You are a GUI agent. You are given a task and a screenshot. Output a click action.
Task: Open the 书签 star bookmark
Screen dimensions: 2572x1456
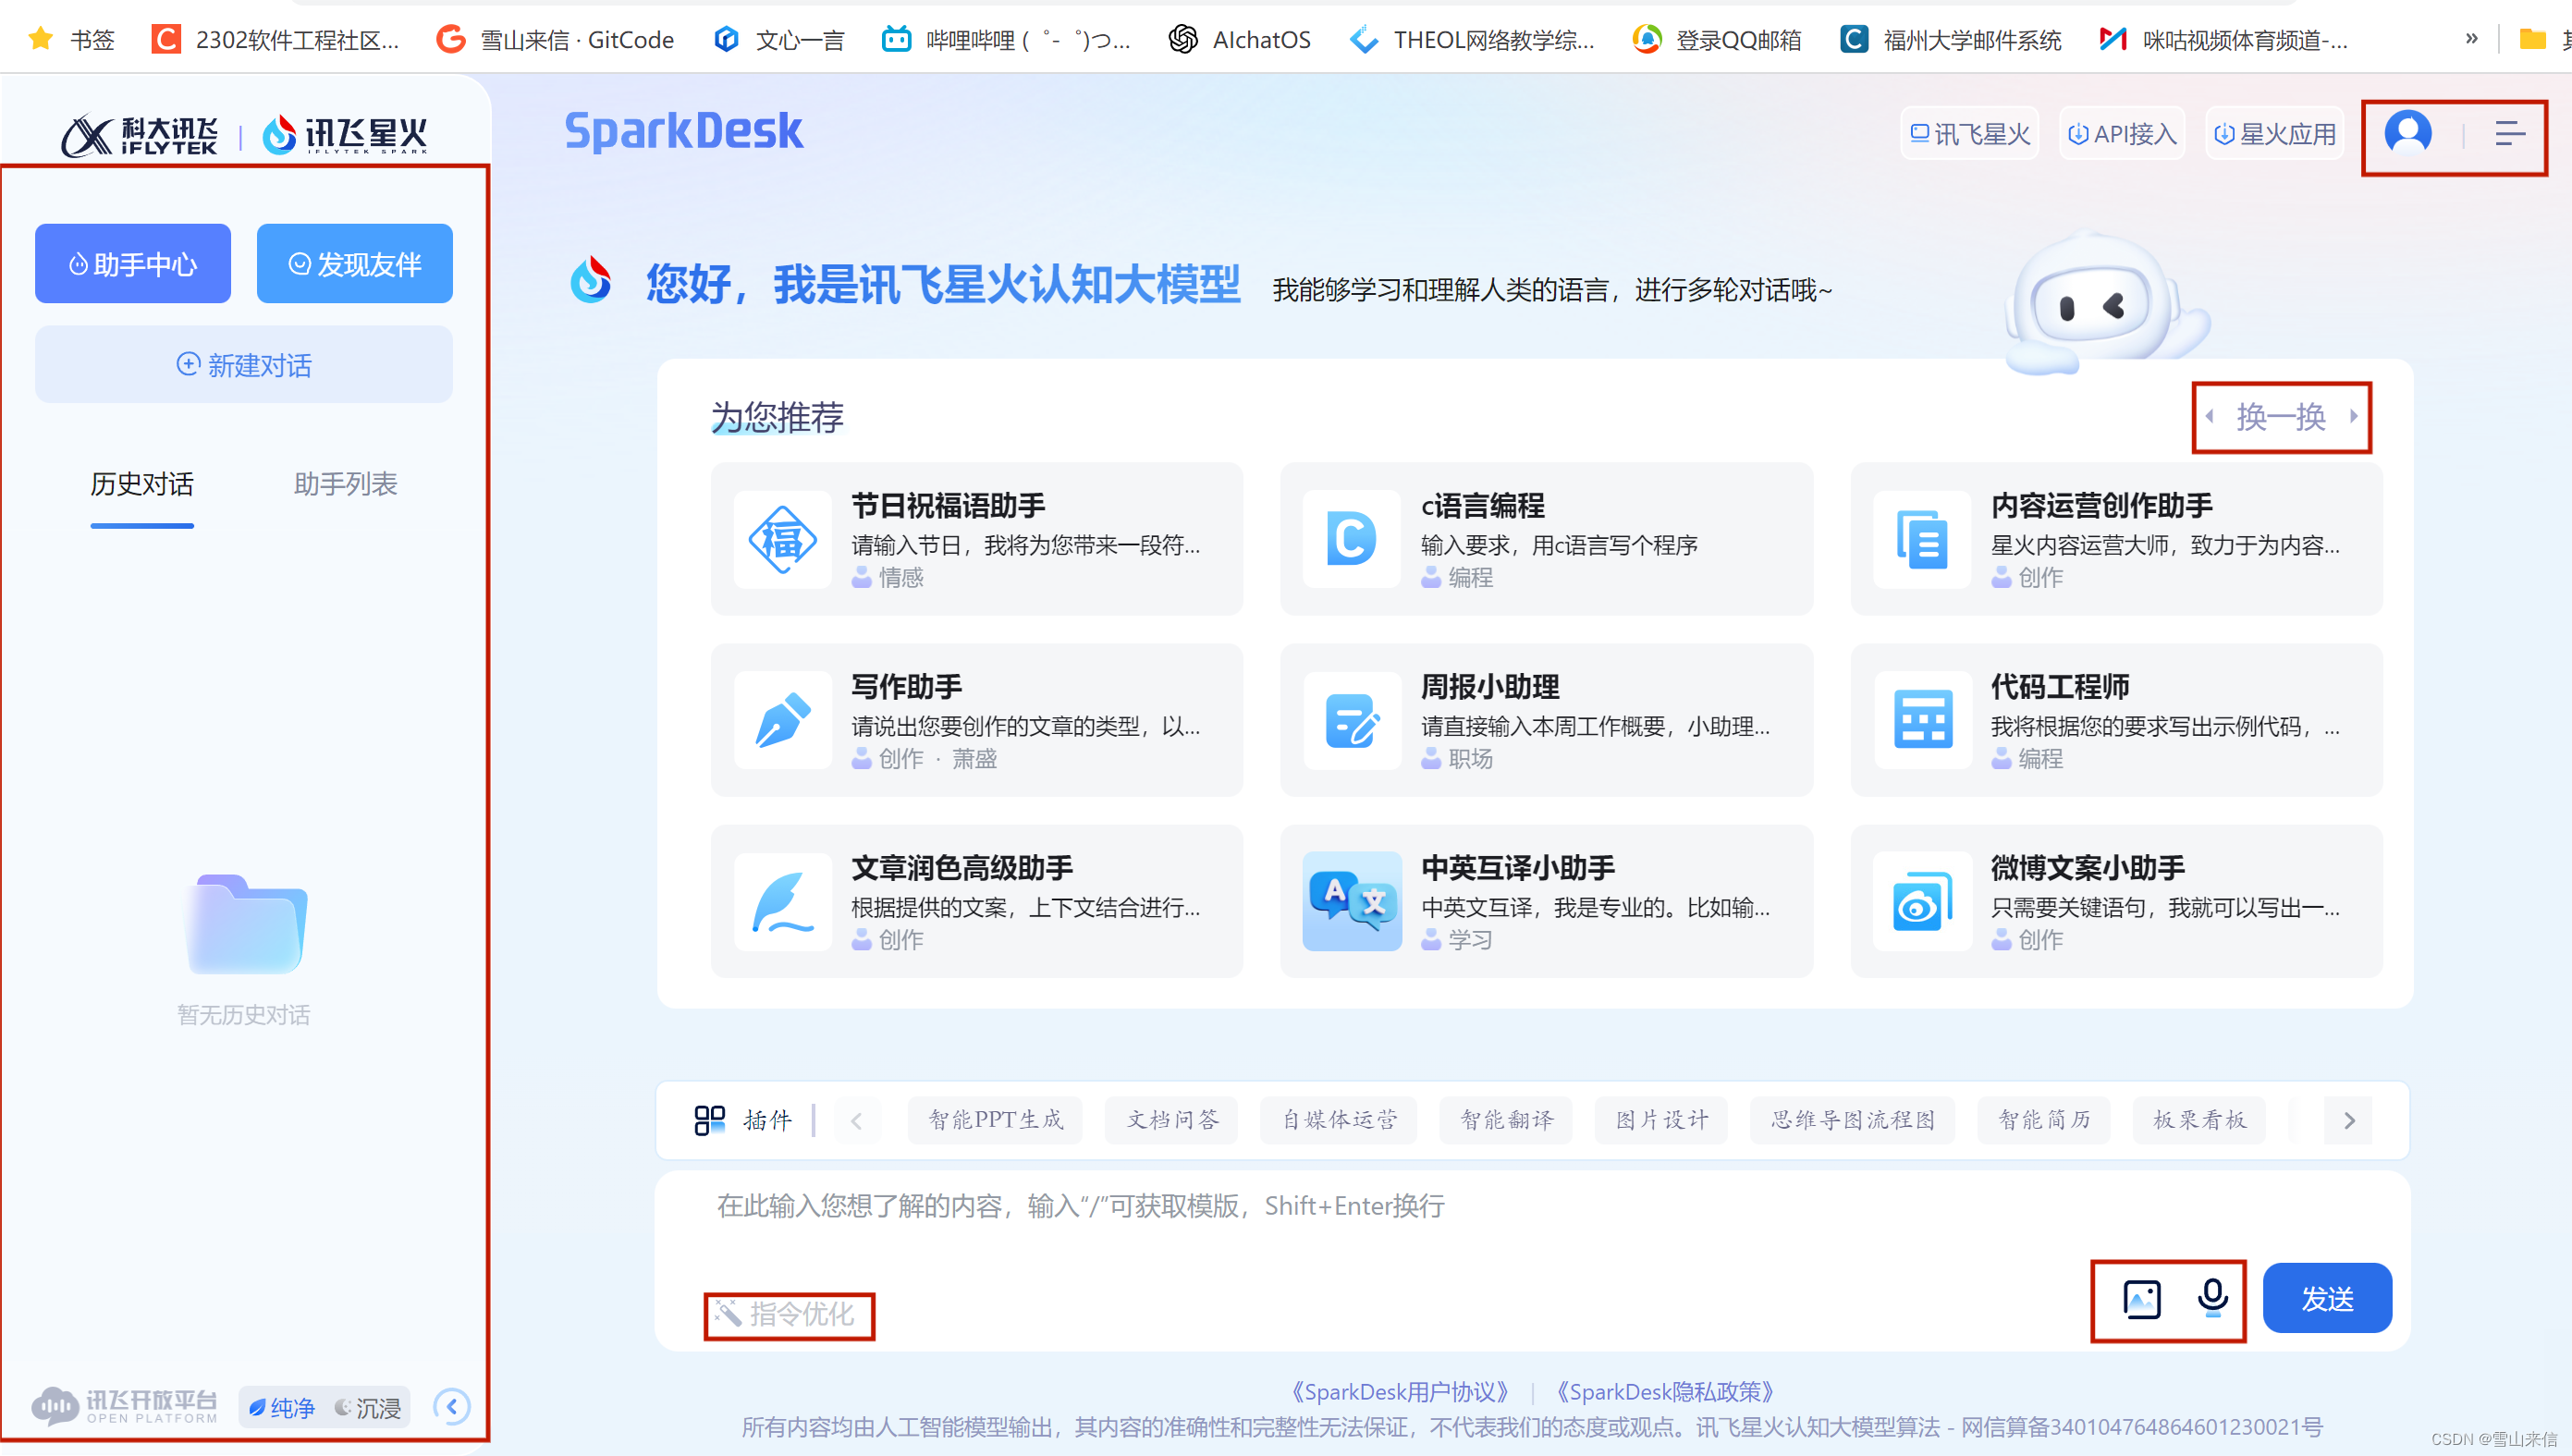[72, 40]
